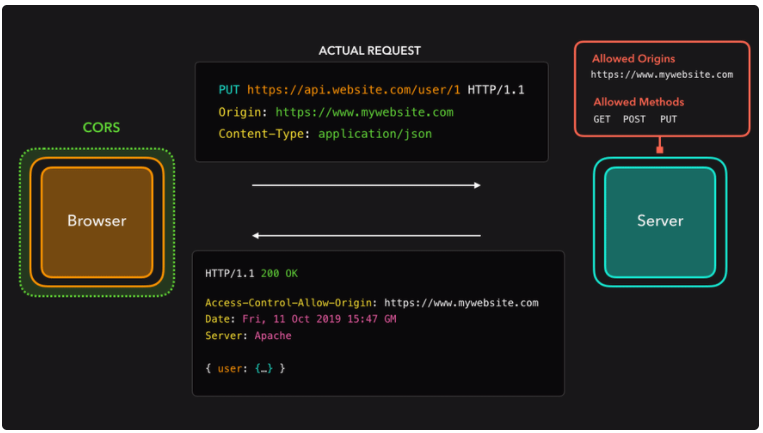Select the allowed origin https://www.mywebsite.com
The image size is (763, 433).
661,74
